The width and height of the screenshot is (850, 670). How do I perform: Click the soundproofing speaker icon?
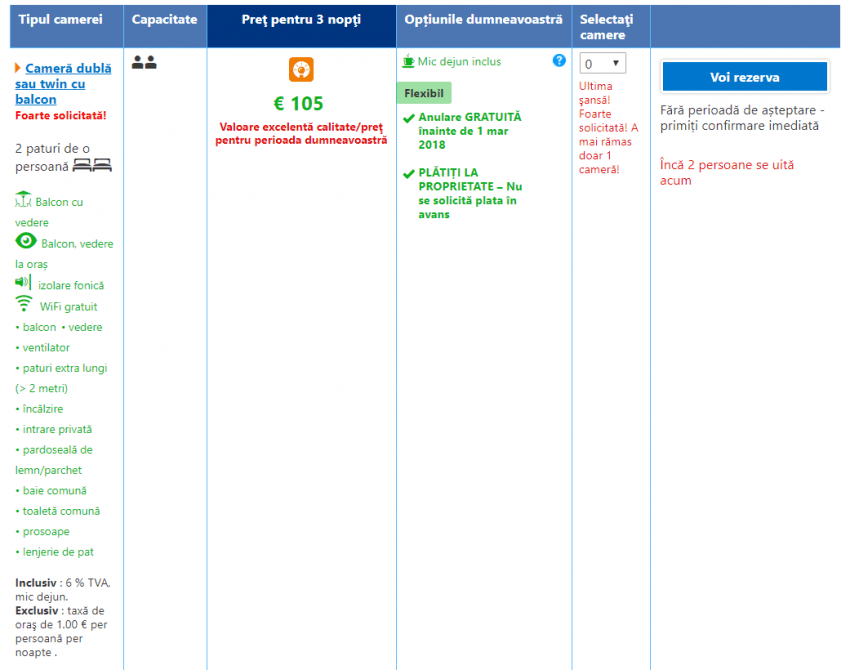23,283
